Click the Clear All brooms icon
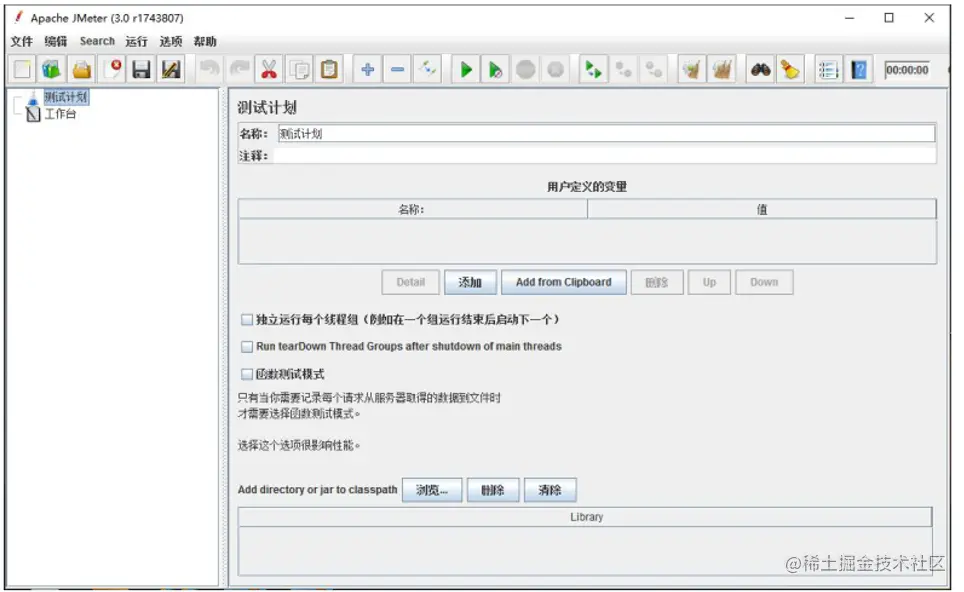964x592 pixels. click(x=722, y=69)
